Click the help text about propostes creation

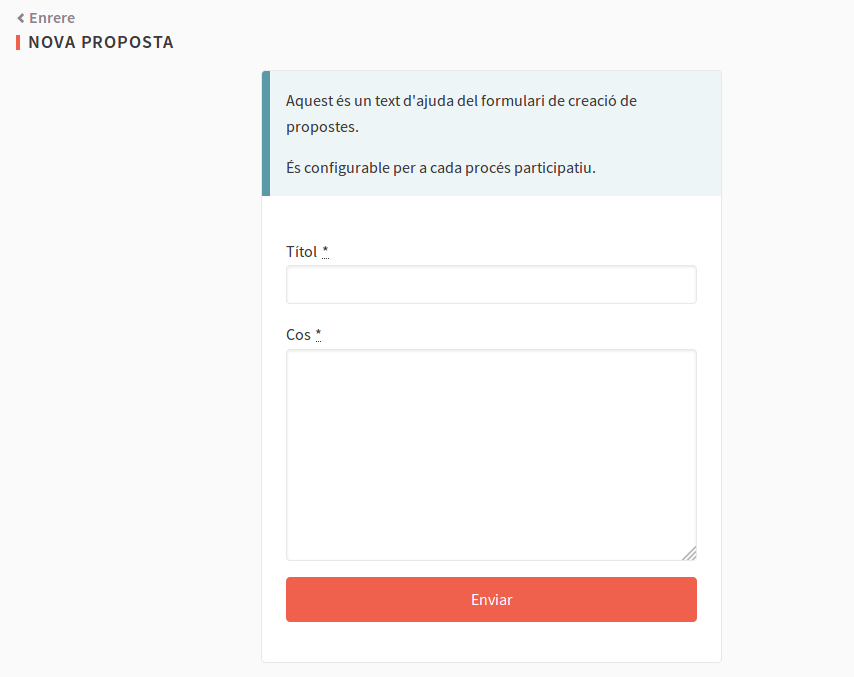(461, 113)
